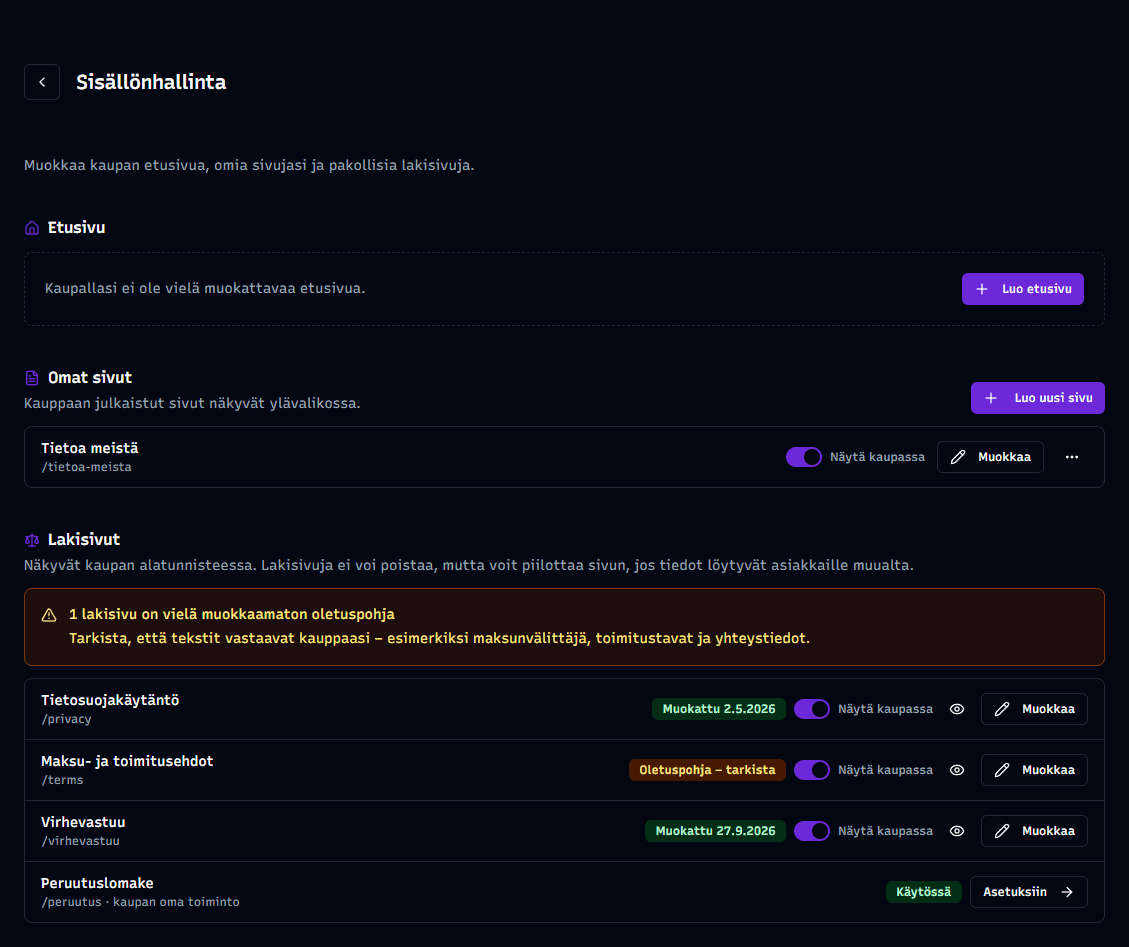Preview Maksu- ja toimitusehdot with the eye icon
The image size is (1129, 947).
tap(957, 771)
